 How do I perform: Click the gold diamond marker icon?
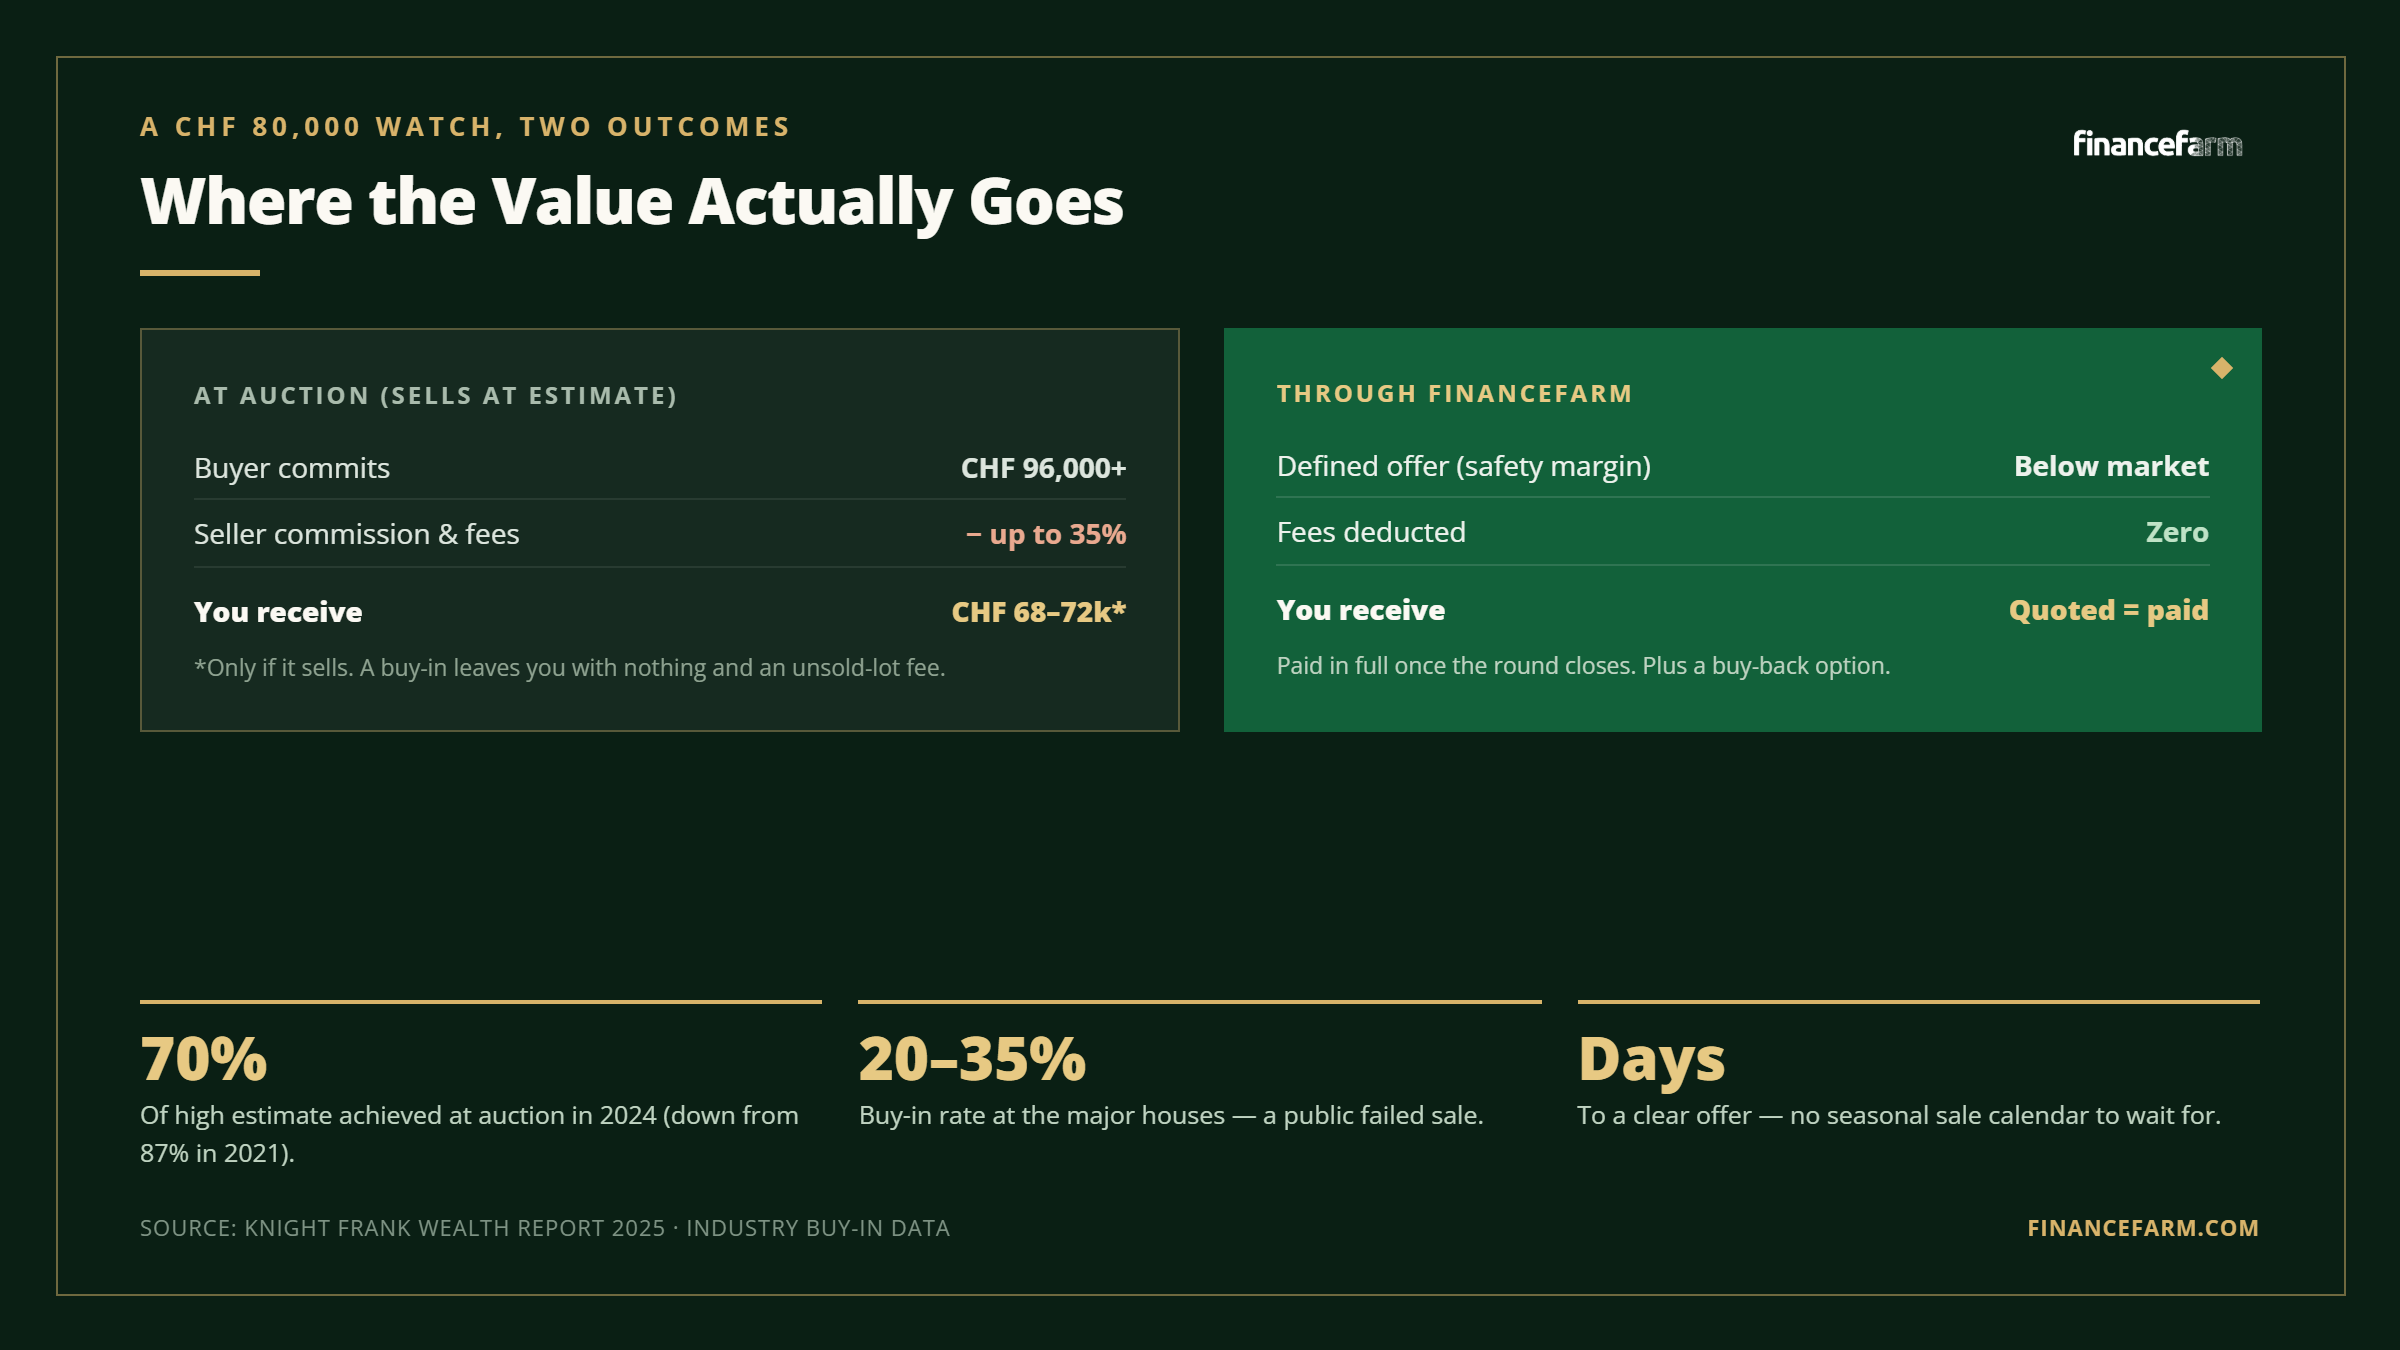[2222, 368]
